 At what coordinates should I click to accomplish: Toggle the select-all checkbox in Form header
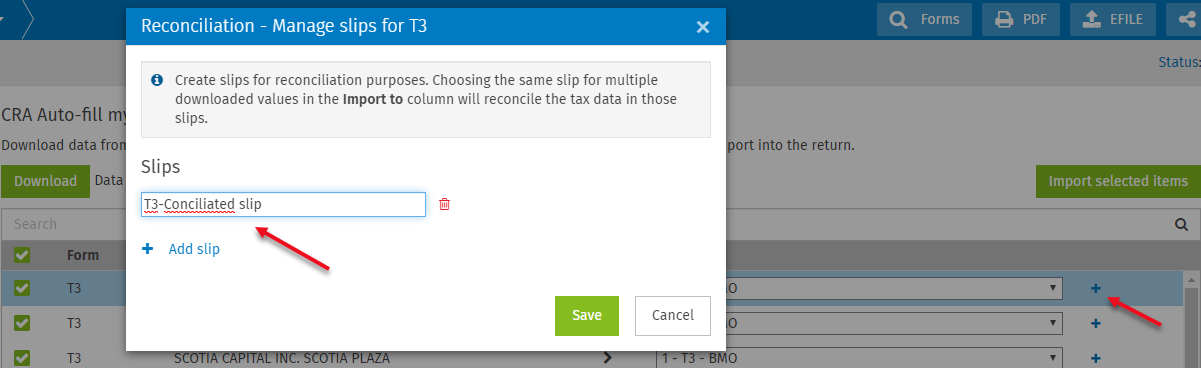pos(22,255)
